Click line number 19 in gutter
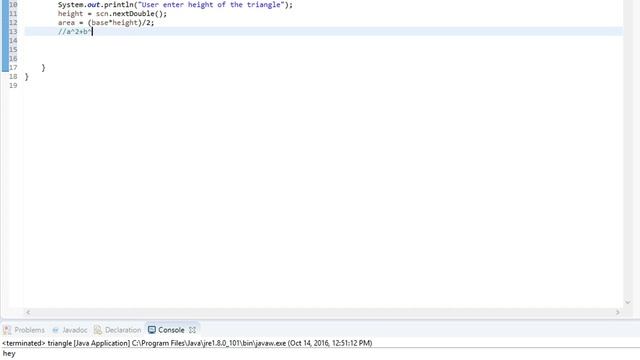 coord(13,85)
